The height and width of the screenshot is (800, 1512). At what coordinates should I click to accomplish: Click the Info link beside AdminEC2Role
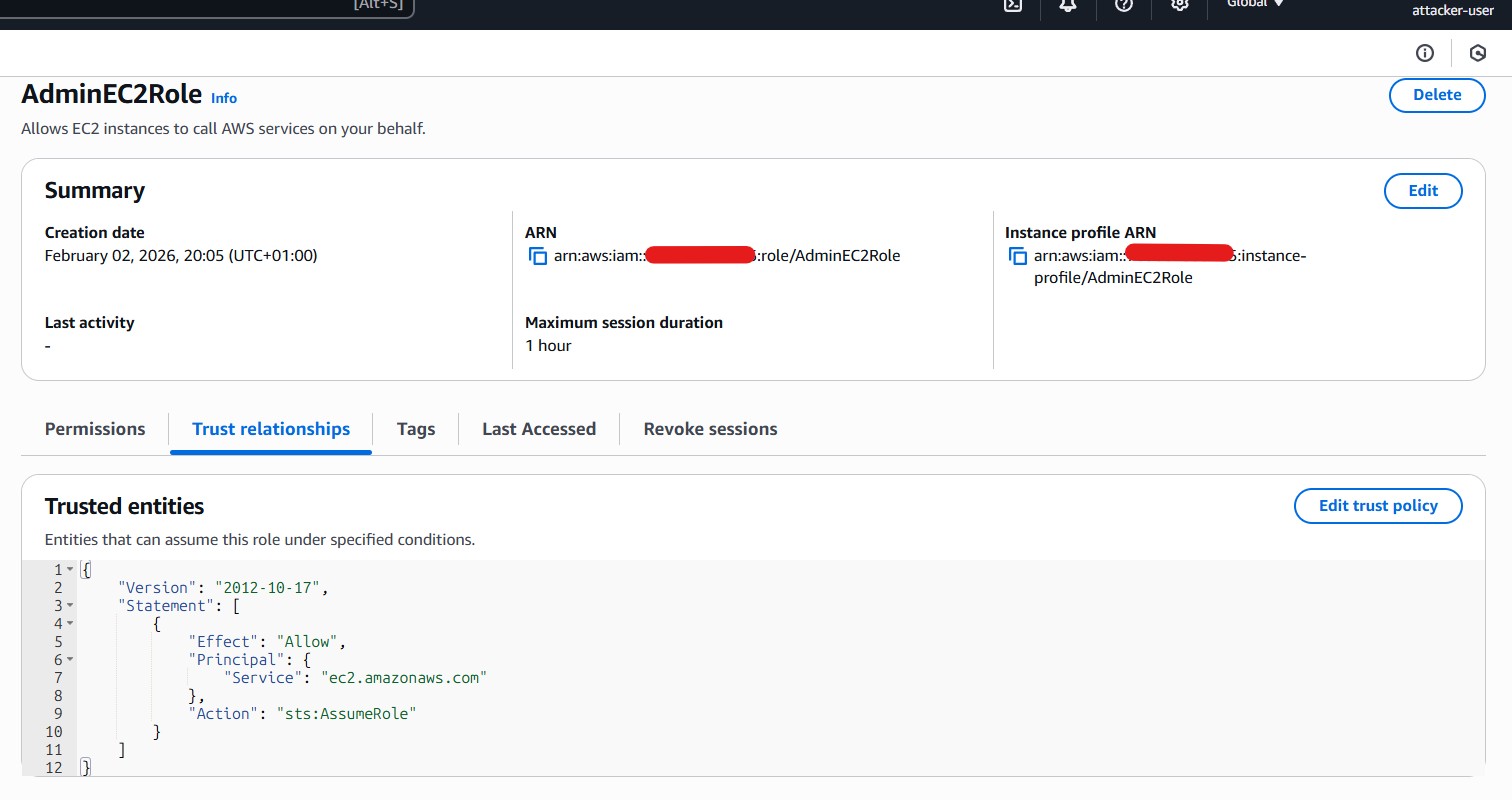coord(223,98)
